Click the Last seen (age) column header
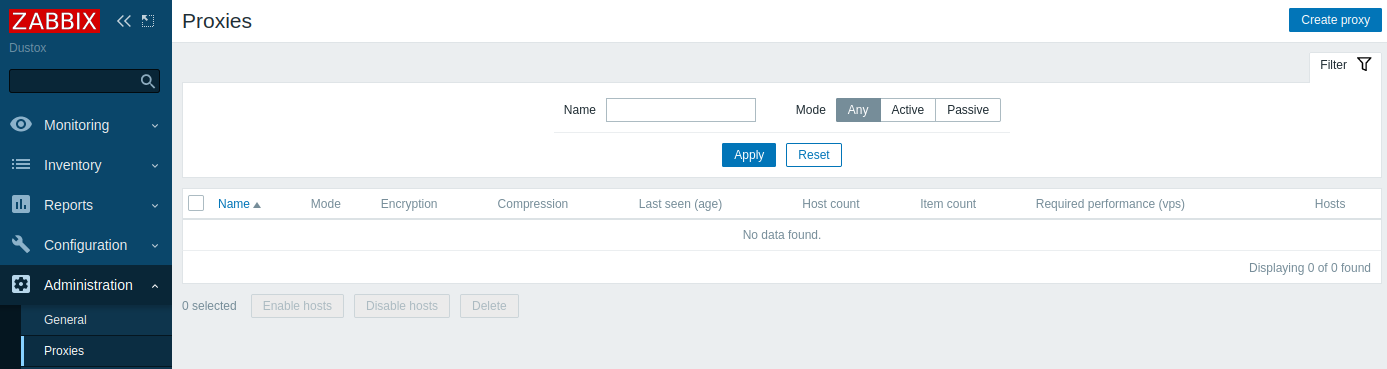The height and width of the screenshot is (369, 1387). [x=680, y=204]
